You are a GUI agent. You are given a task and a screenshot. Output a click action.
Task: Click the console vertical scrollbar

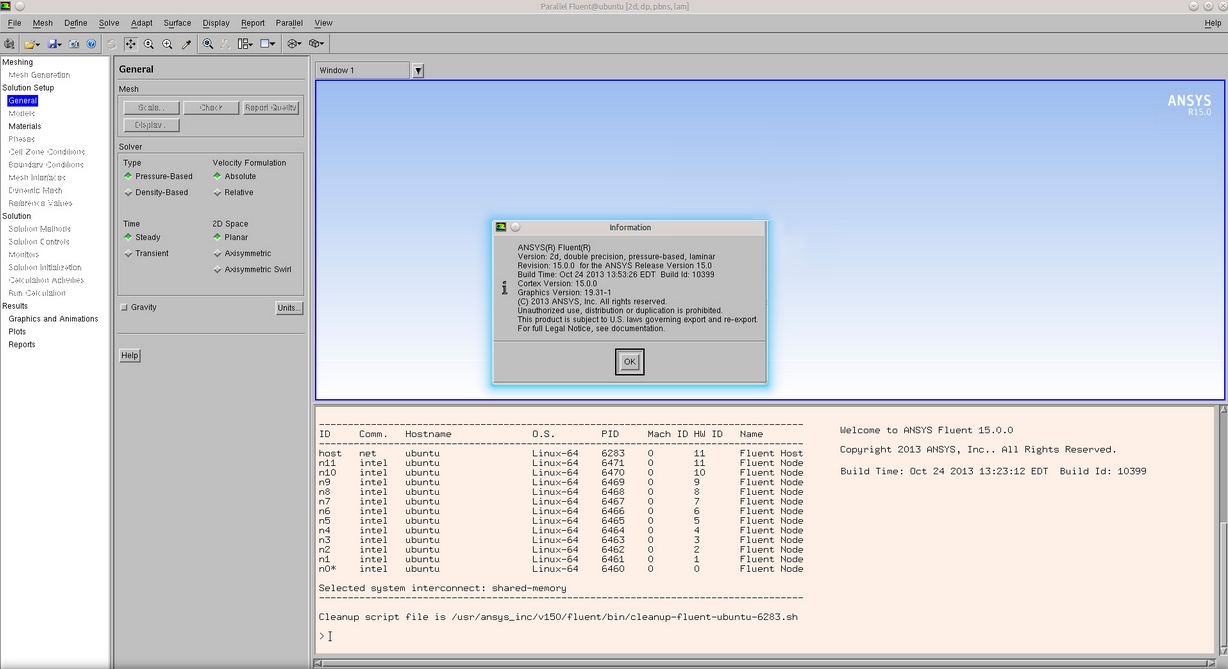point(1222,530)
